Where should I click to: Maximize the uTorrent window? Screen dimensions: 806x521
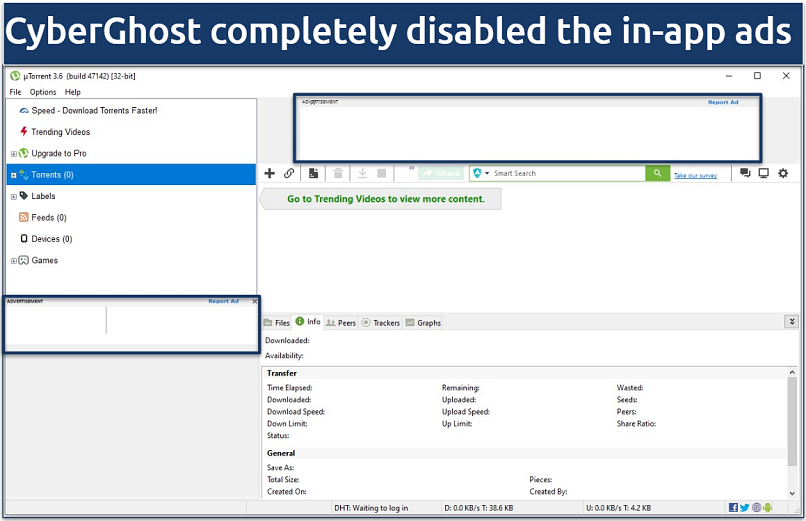pyautogui.click(x=757, y=76)
